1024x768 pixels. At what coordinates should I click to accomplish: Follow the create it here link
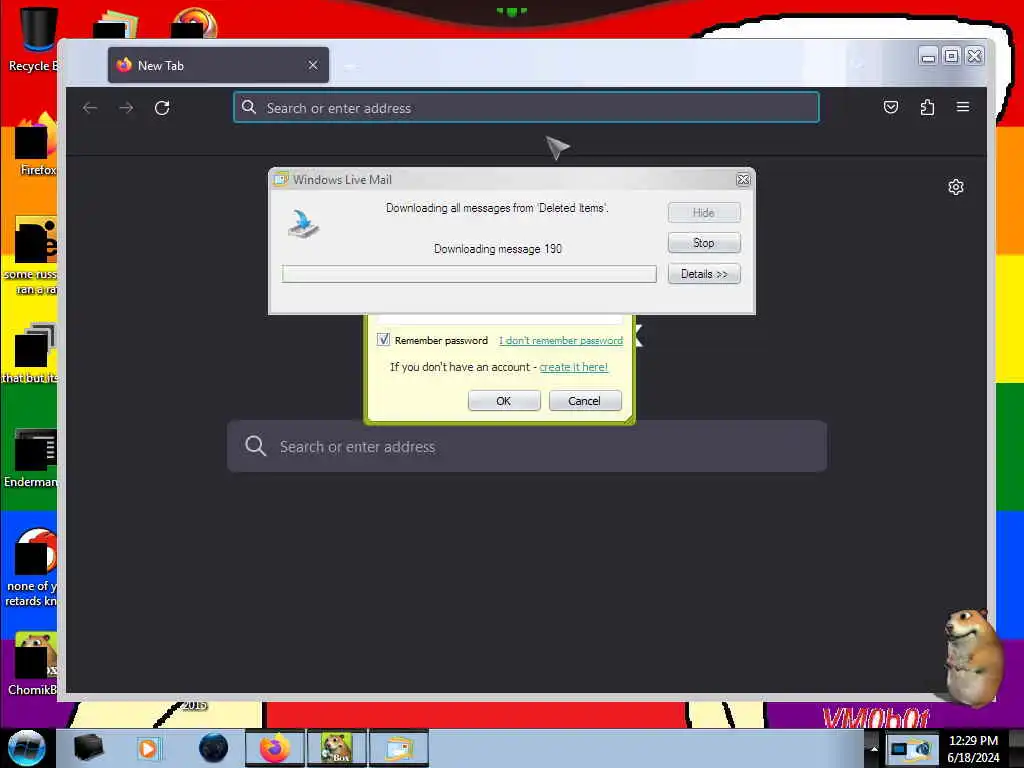[573, 367]
